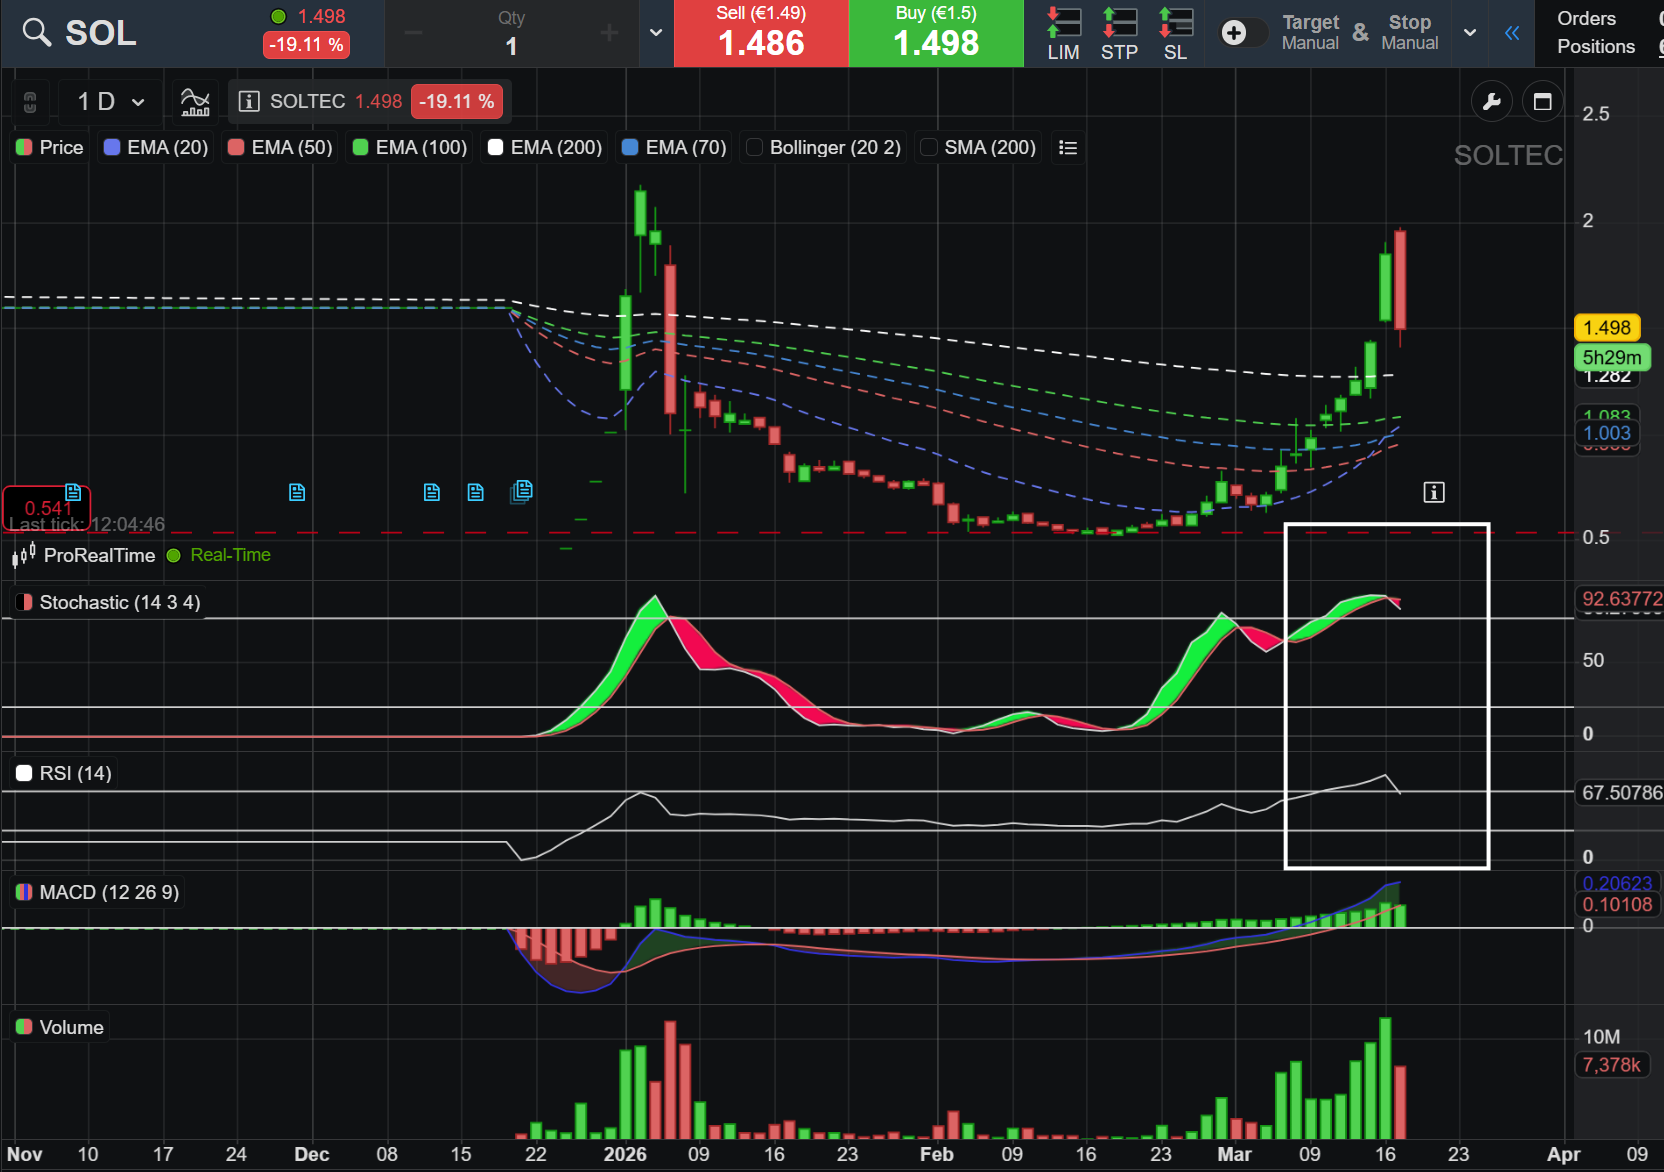Open the 1 D timeframe dropdown

click(x=111, y=101)
